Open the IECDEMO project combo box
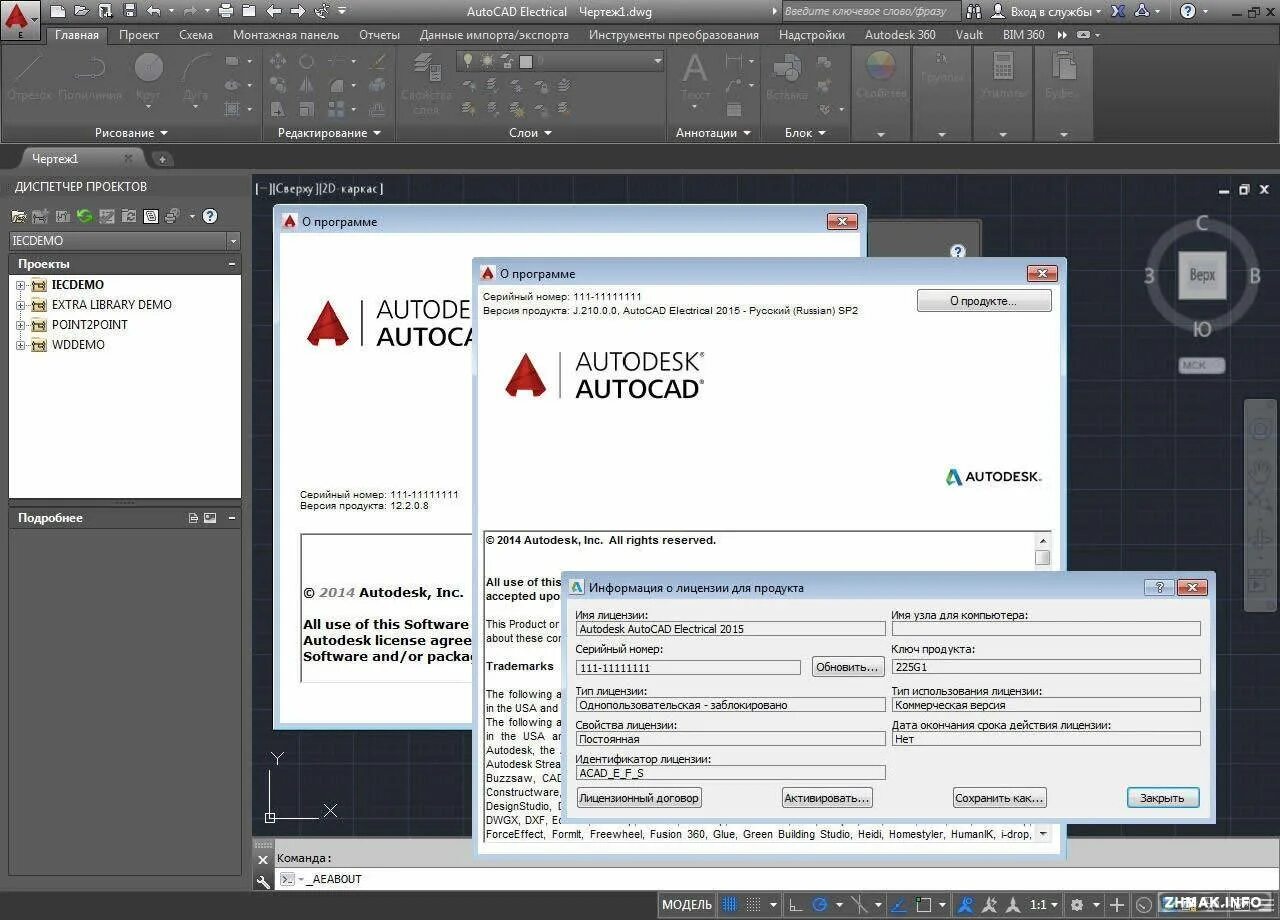Image resolution: width=1280 pixels, height=920 pixels. (125, 241)
